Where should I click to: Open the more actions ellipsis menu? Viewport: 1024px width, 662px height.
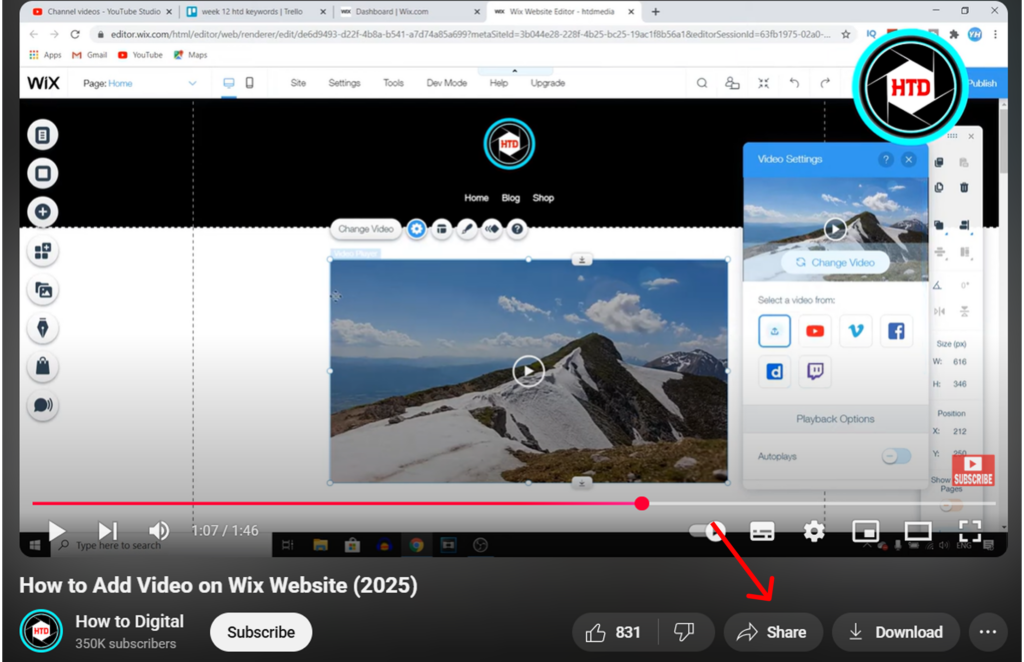coord(987,632)
